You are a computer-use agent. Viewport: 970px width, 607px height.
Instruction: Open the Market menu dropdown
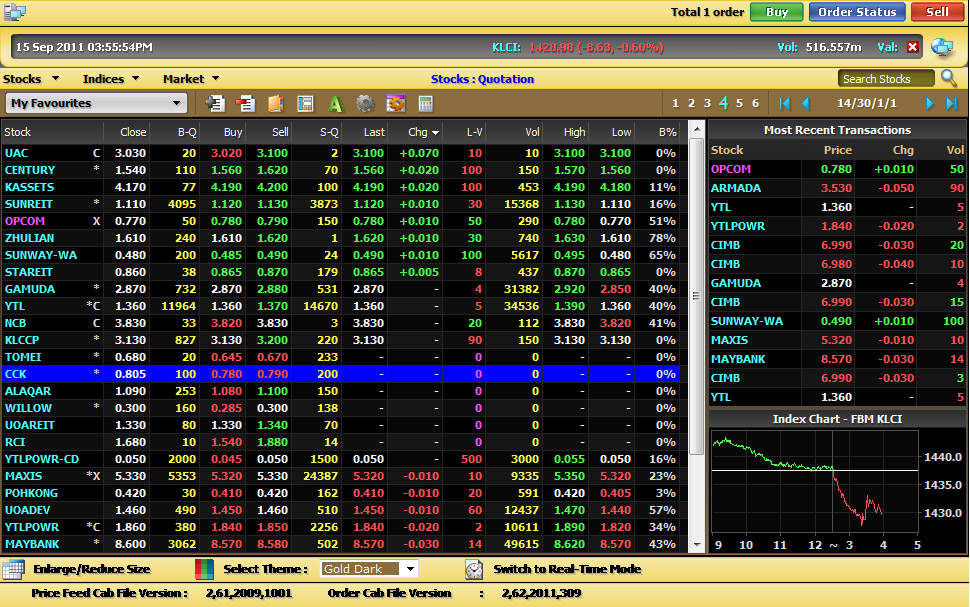(x=191, y=79)
